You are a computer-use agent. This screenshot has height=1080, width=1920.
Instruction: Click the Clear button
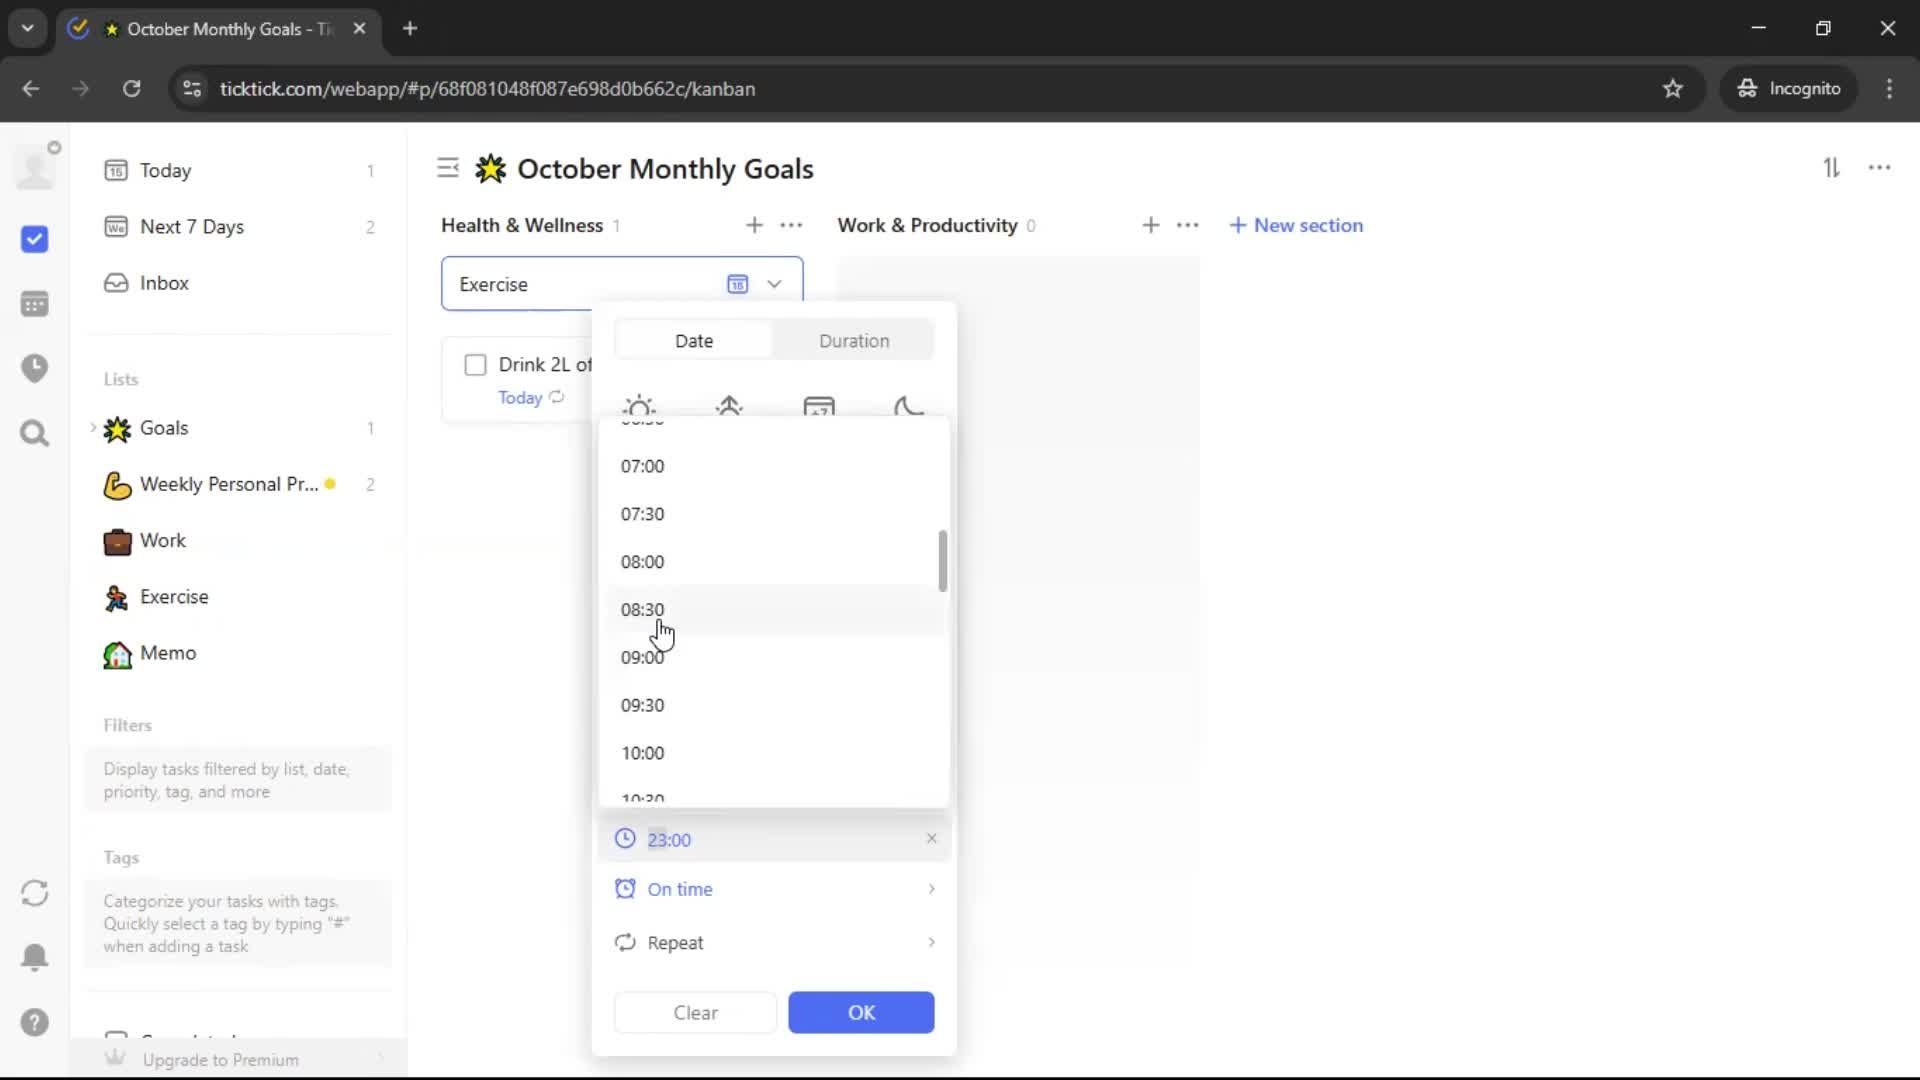tap(695, 1012)
